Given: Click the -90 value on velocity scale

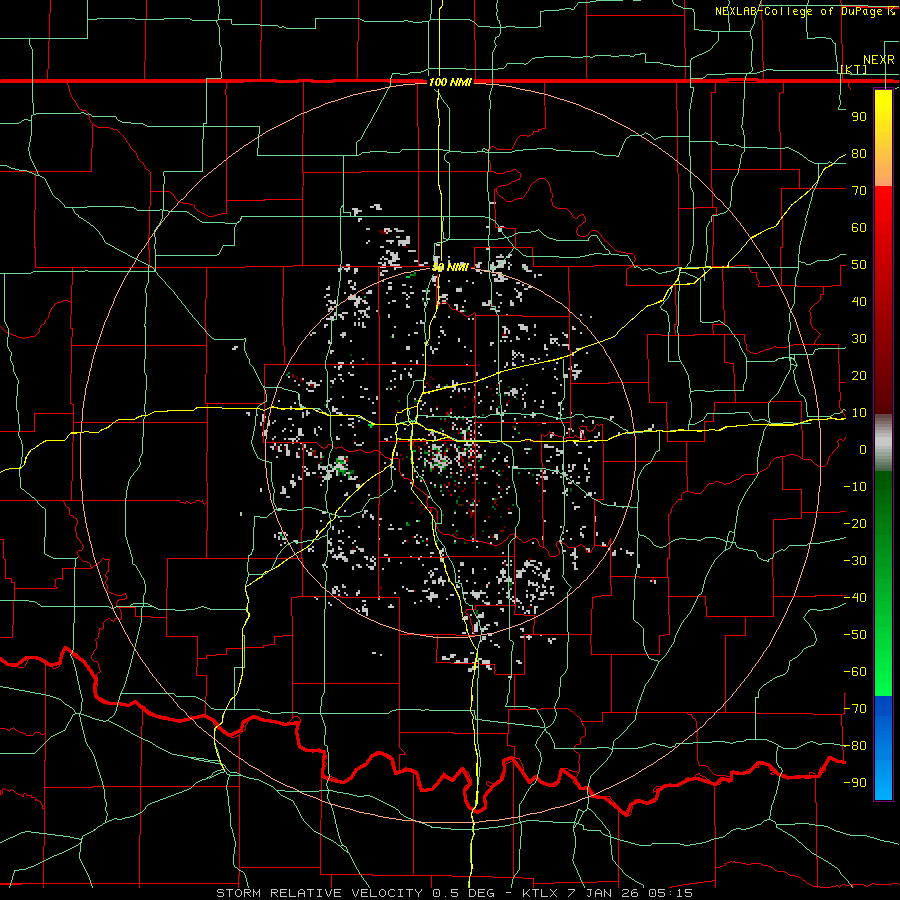Looking at the screenshot, I should [x=855, y=783].
